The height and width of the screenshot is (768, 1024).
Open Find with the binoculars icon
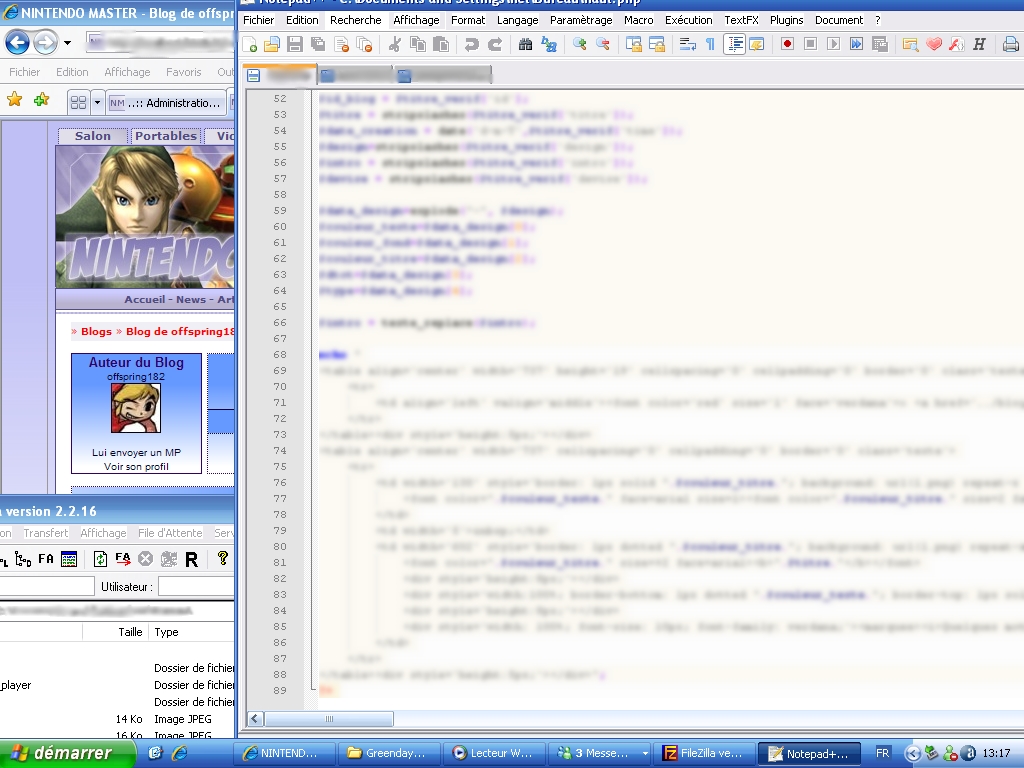click(525, 44)
